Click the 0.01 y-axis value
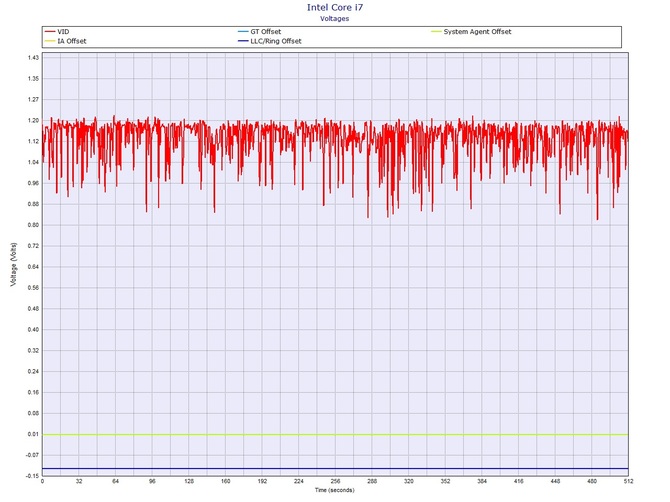This screenshot has width=670, height=502. [x=34, y=434]
